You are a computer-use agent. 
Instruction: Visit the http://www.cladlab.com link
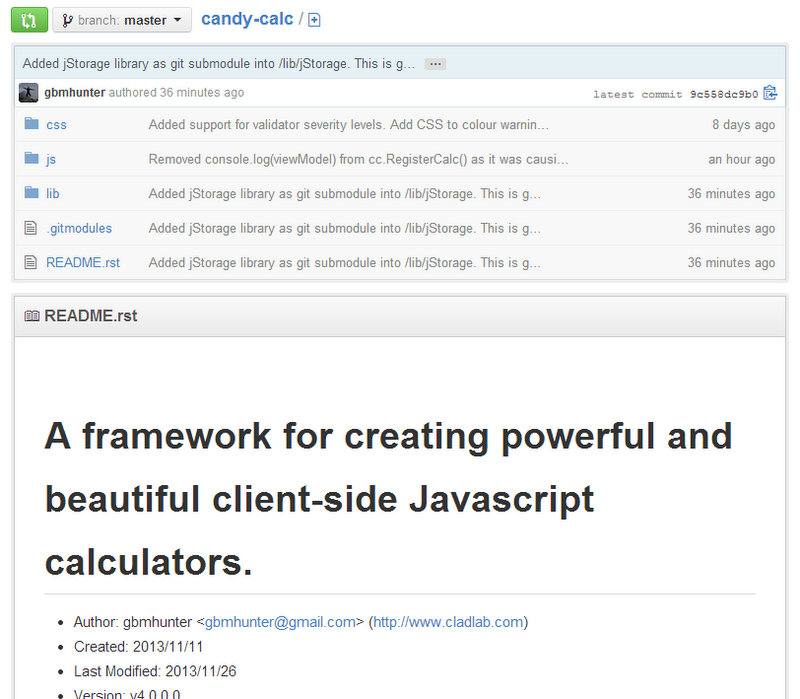pyautogui.click(x=448, y=622)
